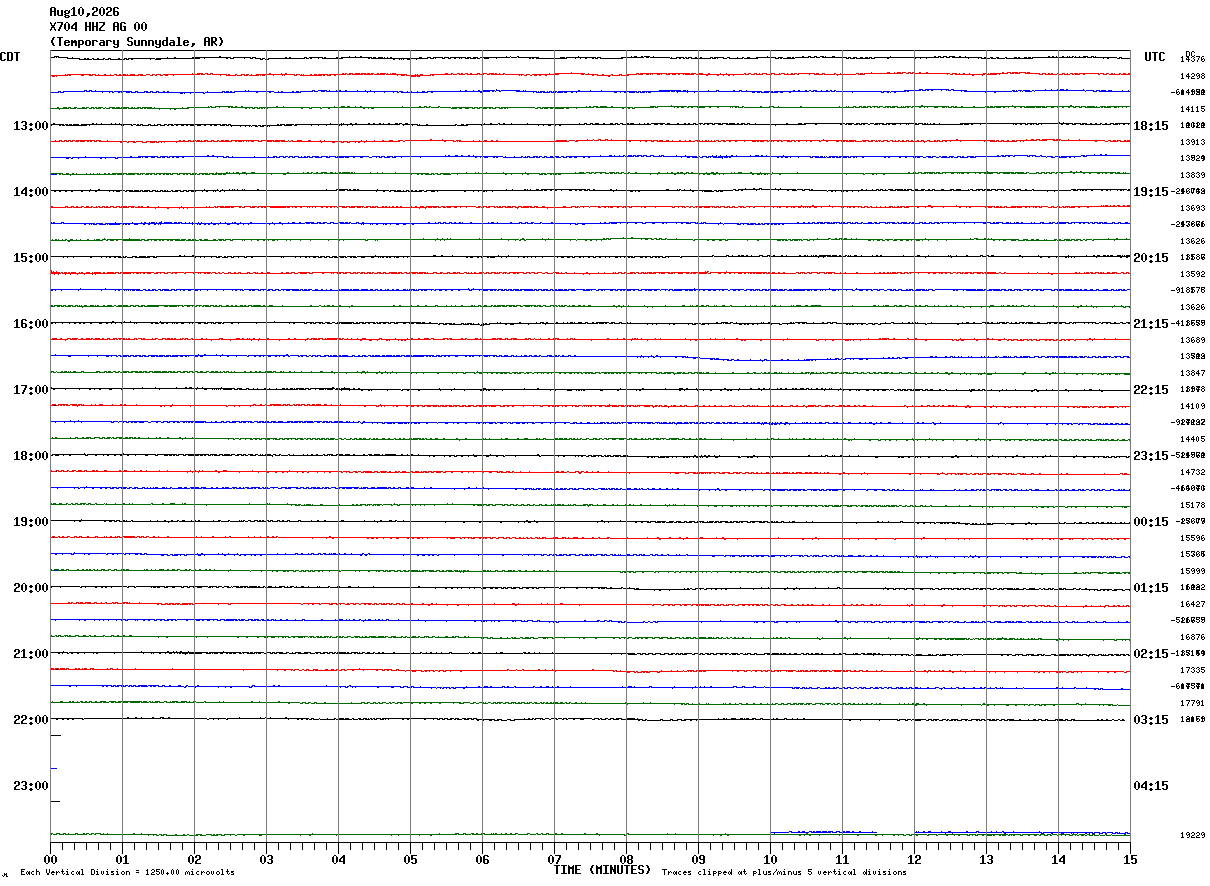Image resolution: width=1210 pixels, height=886 pixels.
Task: Click the 13:00 CDT time label
Action: click(x=30, y=126)
